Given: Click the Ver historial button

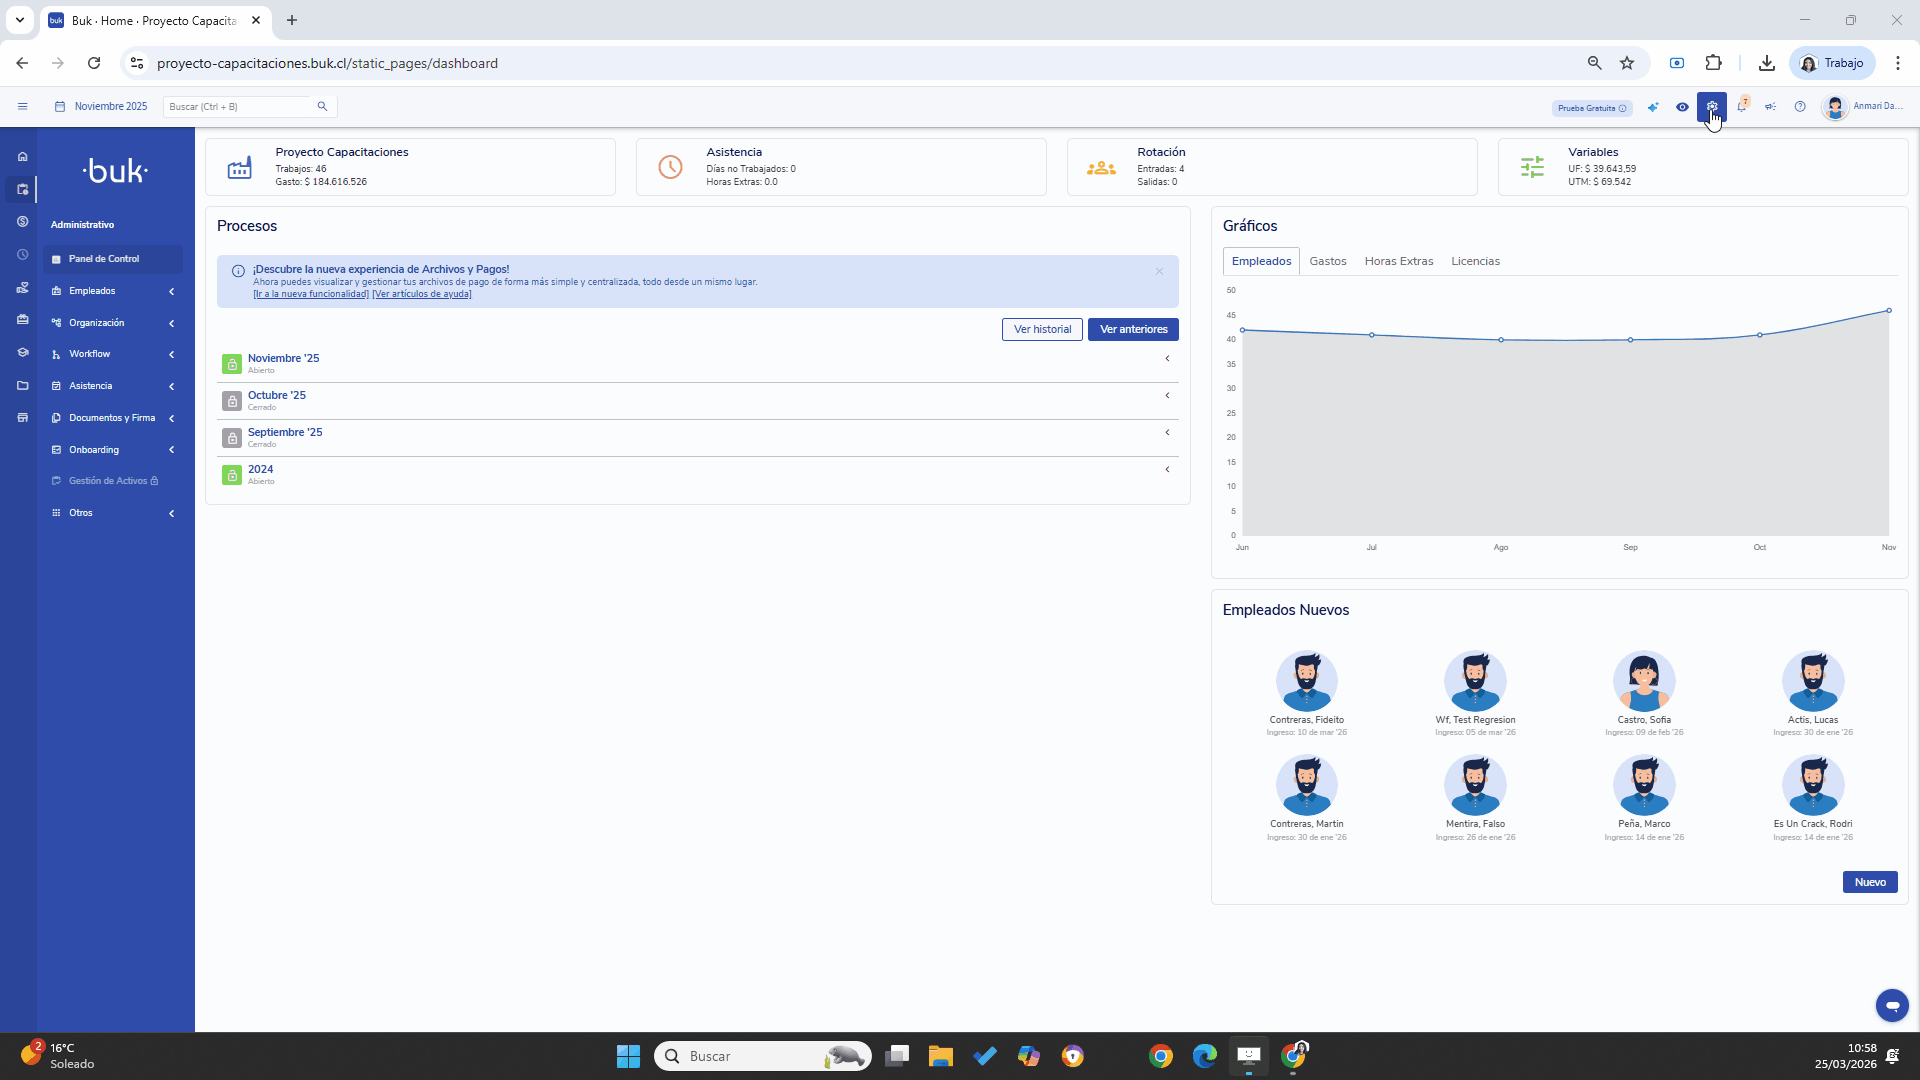Looking at the screenshot, I should pyautogui.click(x=1041, y=329).
